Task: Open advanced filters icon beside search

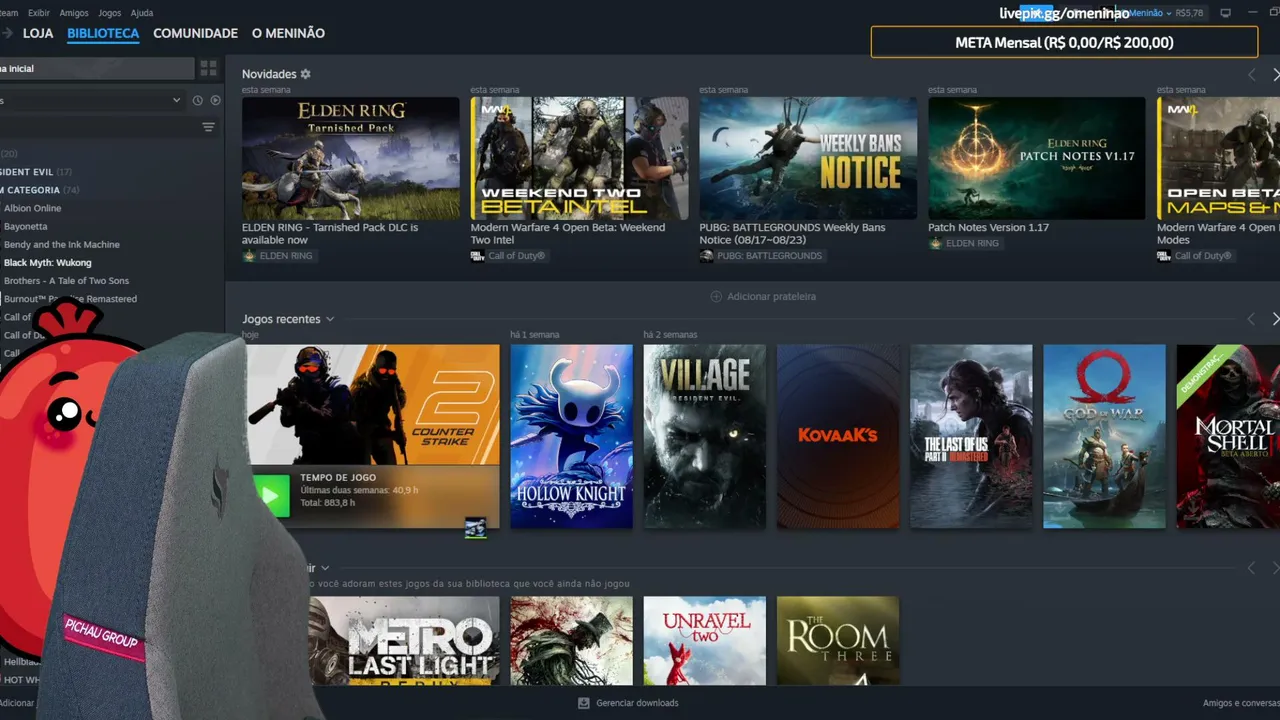Action: 208,127
